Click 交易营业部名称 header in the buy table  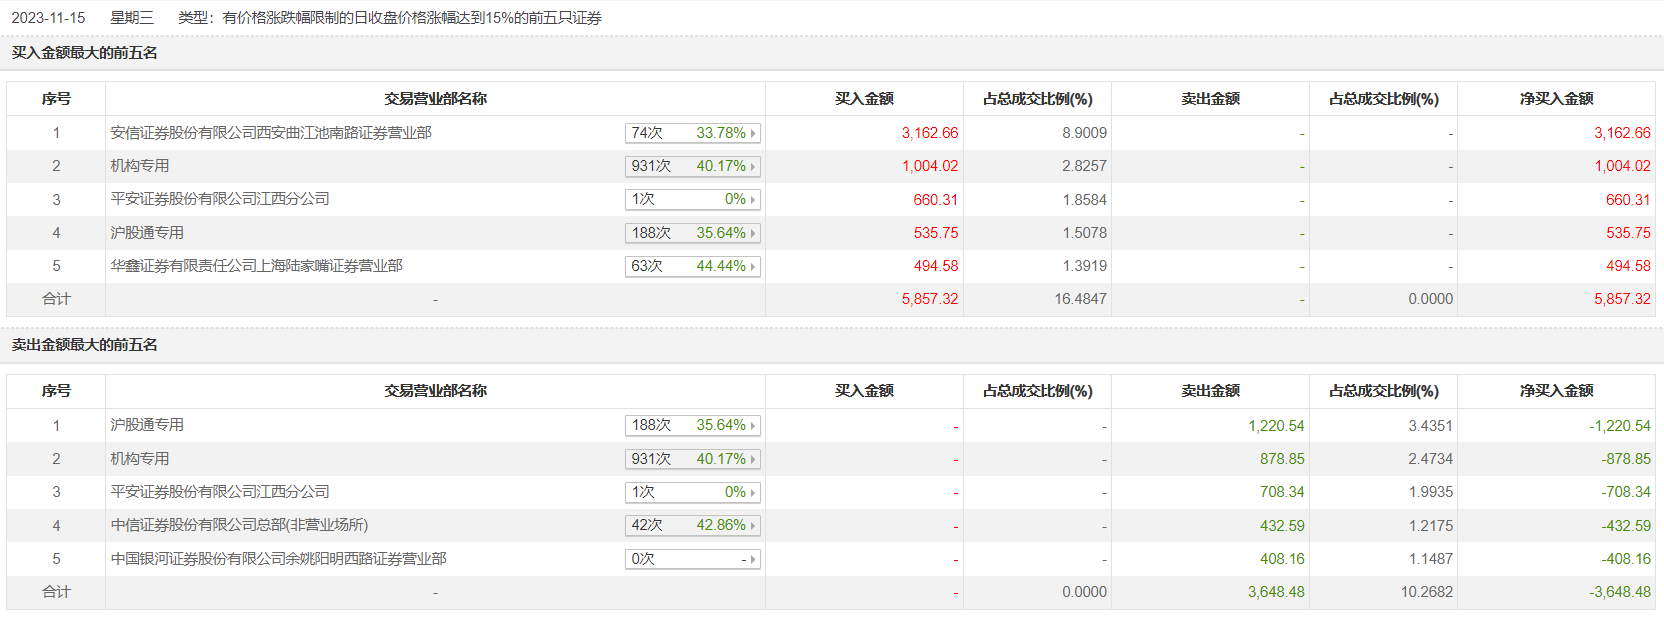pos(435,99)
